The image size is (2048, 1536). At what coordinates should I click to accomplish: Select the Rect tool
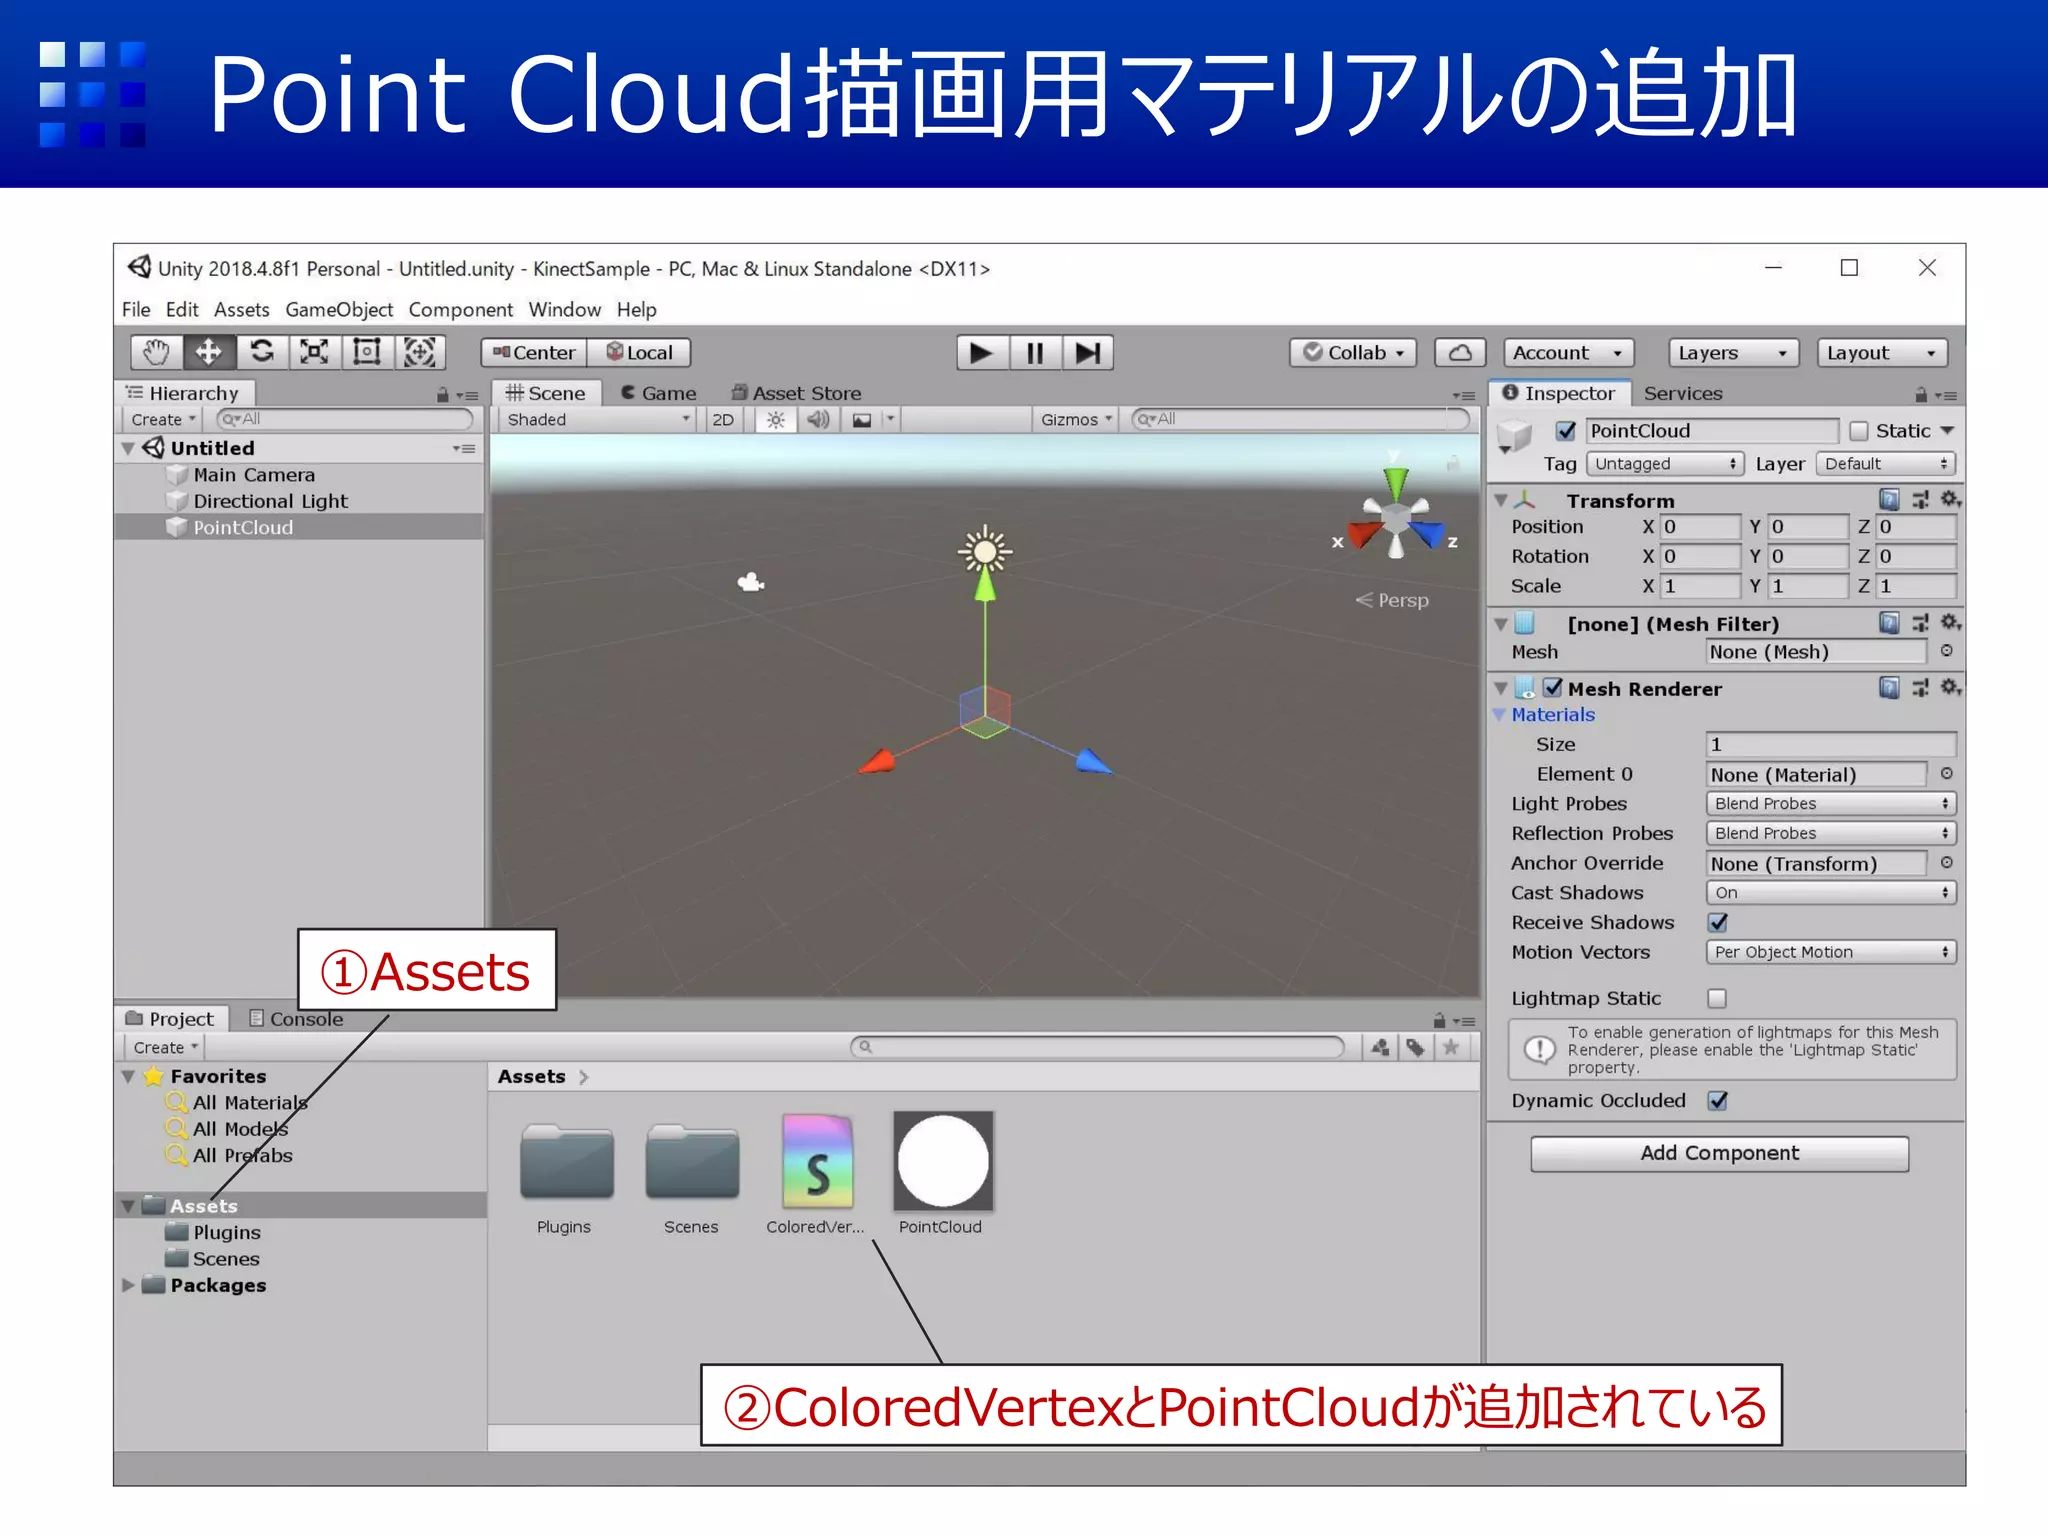(x=367, y=352)
